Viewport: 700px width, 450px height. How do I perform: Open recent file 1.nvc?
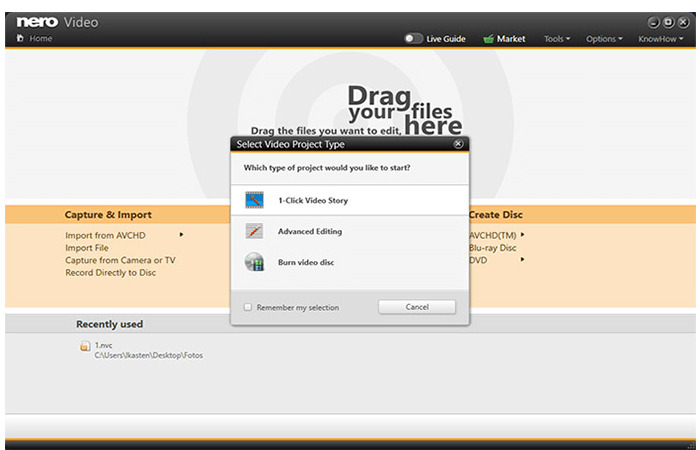pos(104,345)
